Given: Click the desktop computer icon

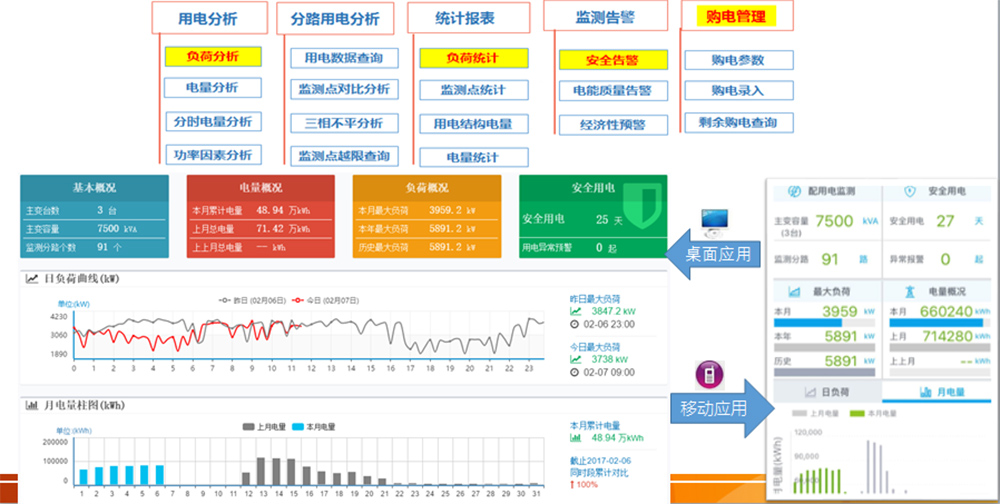Looking at the screenshot, I should (714, 221).
